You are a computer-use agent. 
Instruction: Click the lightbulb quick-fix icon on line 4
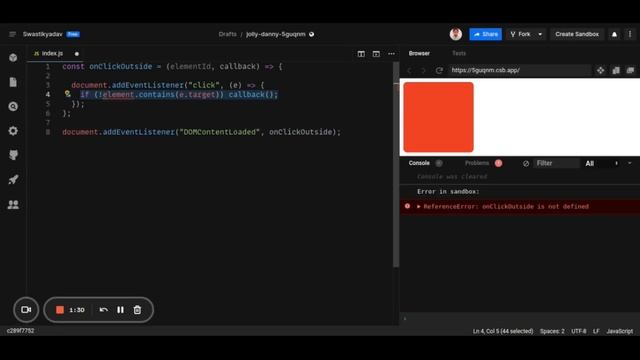click(68, 94)
